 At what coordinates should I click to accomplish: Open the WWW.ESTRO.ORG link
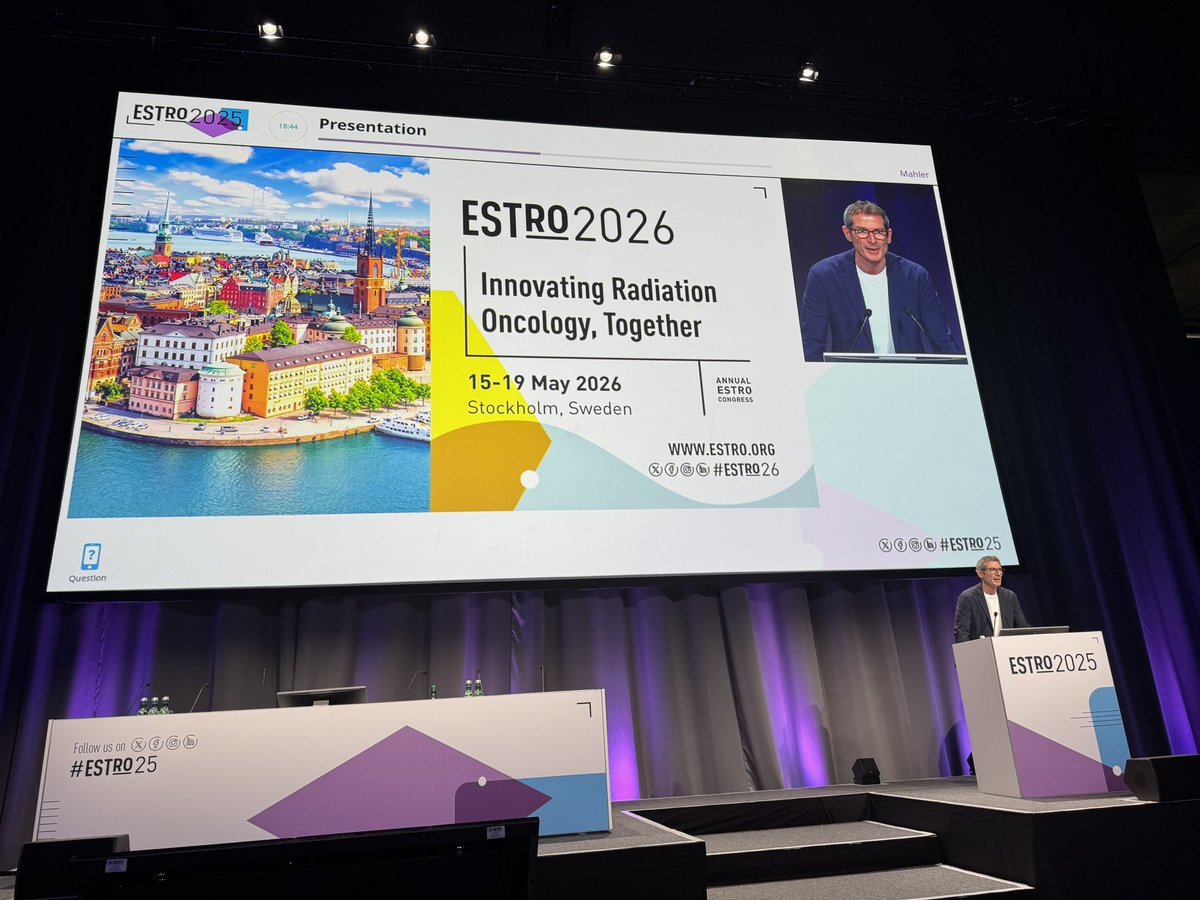pos(721,450)
